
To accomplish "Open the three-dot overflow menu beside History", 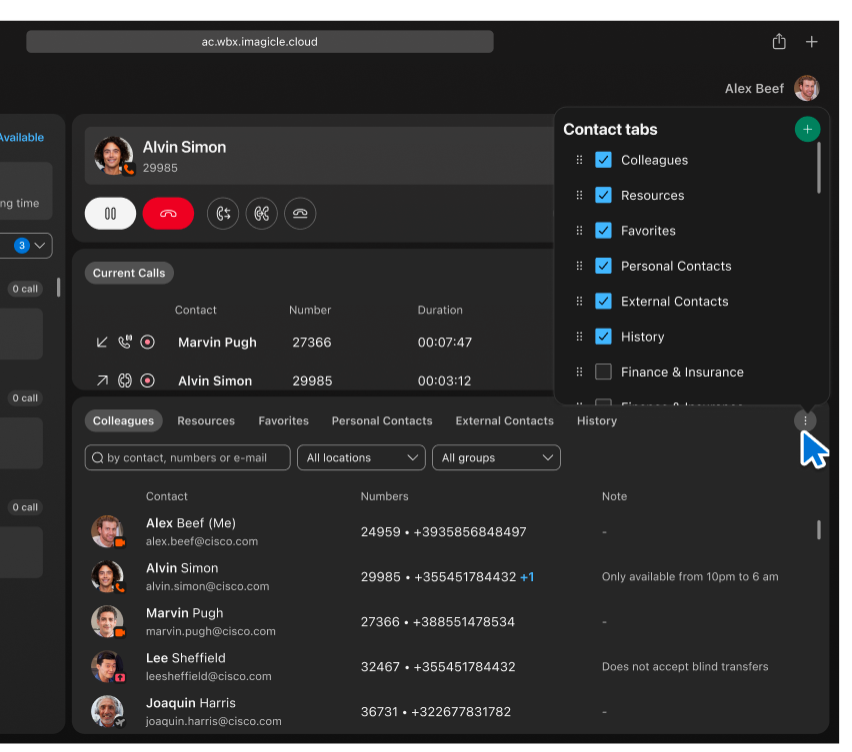I will tap(805, 420).
